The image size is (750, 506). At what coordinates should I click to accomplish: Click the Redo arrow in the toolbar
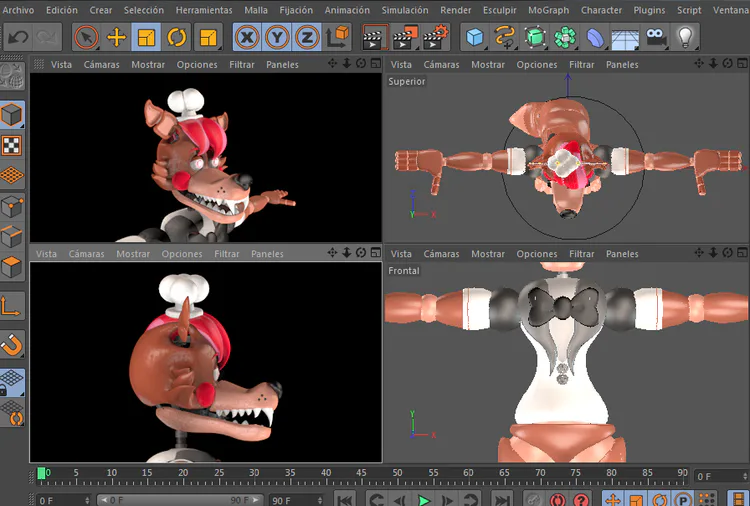(x=46, y=37)
